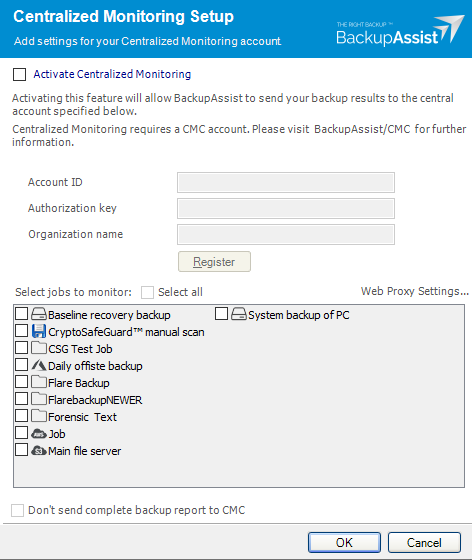Screen dimensions: 472x560
Task: Dismiss dialog with Cancel button
Action: 424,542
